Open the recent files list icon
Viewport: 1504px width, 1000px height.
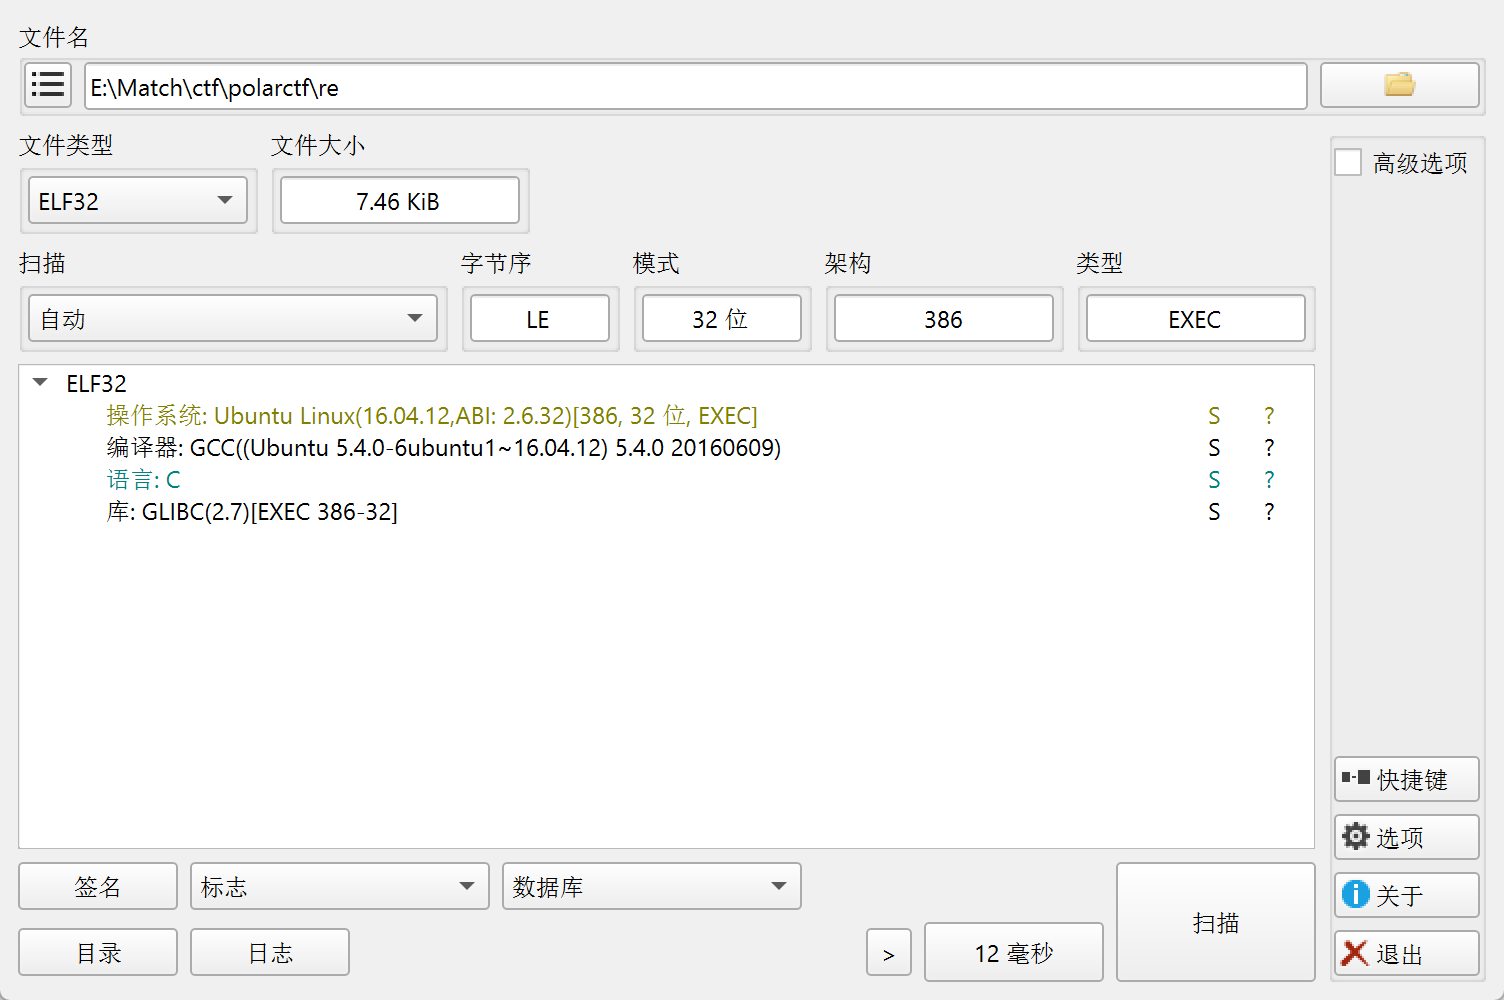click(47, 86)
